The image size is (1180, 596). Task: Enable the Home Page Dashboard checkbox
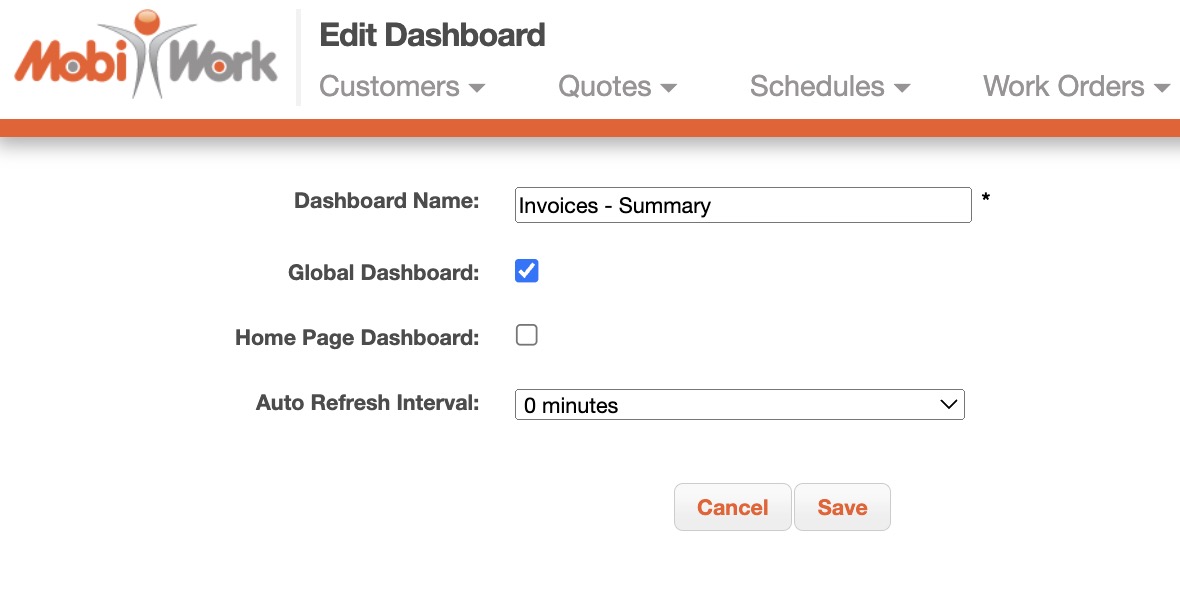click(527, 335)
